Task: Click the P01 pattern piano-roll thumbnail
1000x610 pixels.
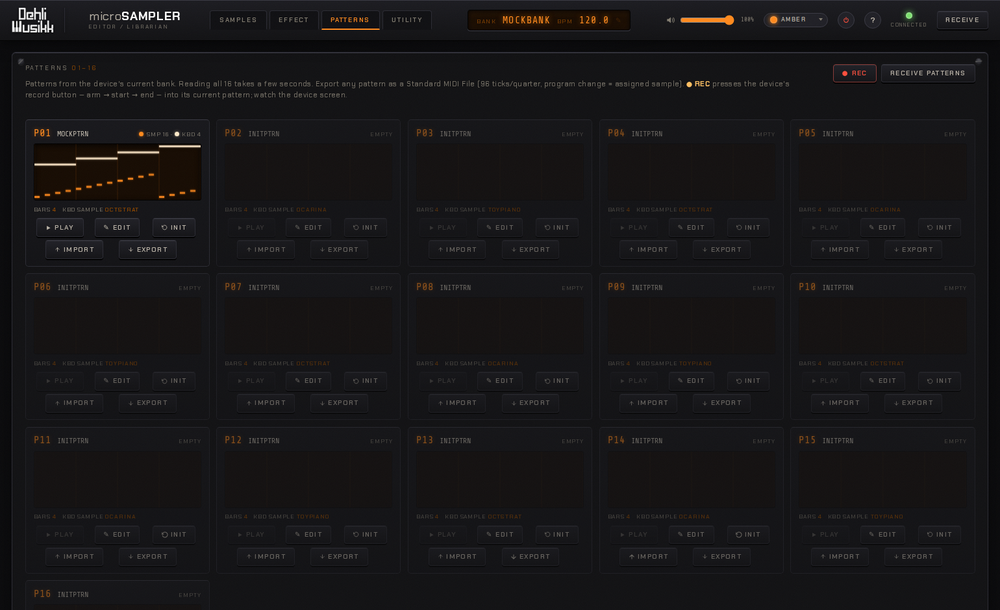Action: point(117,172)
